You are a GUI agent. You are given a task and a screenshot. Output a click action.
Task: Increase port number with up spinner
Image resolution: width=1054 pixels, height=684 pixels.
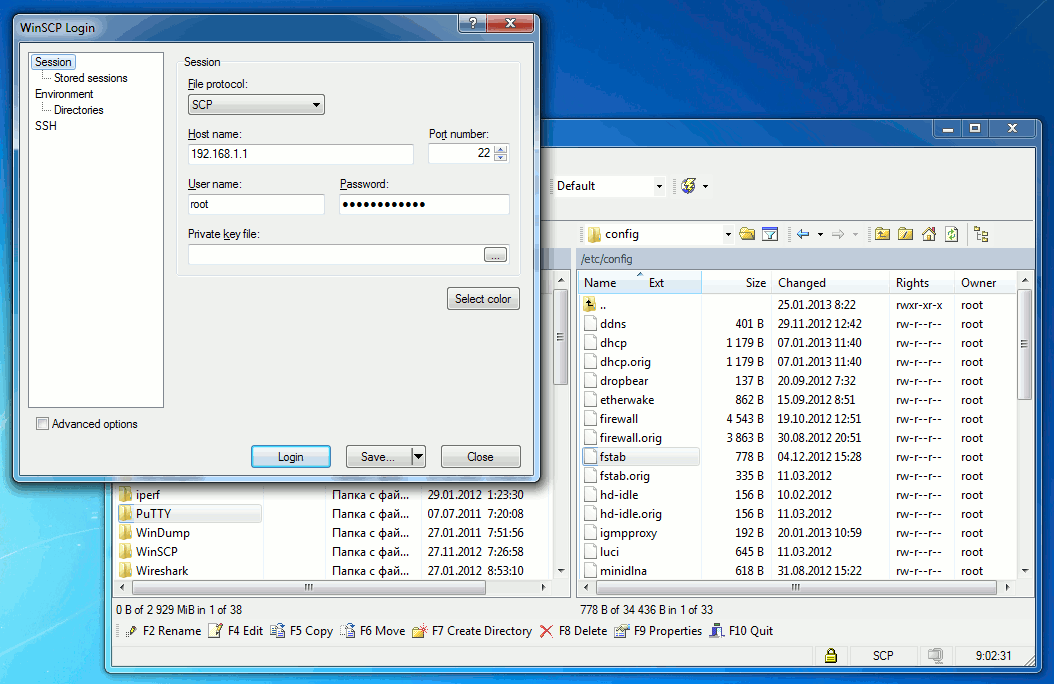click(501, 149)
